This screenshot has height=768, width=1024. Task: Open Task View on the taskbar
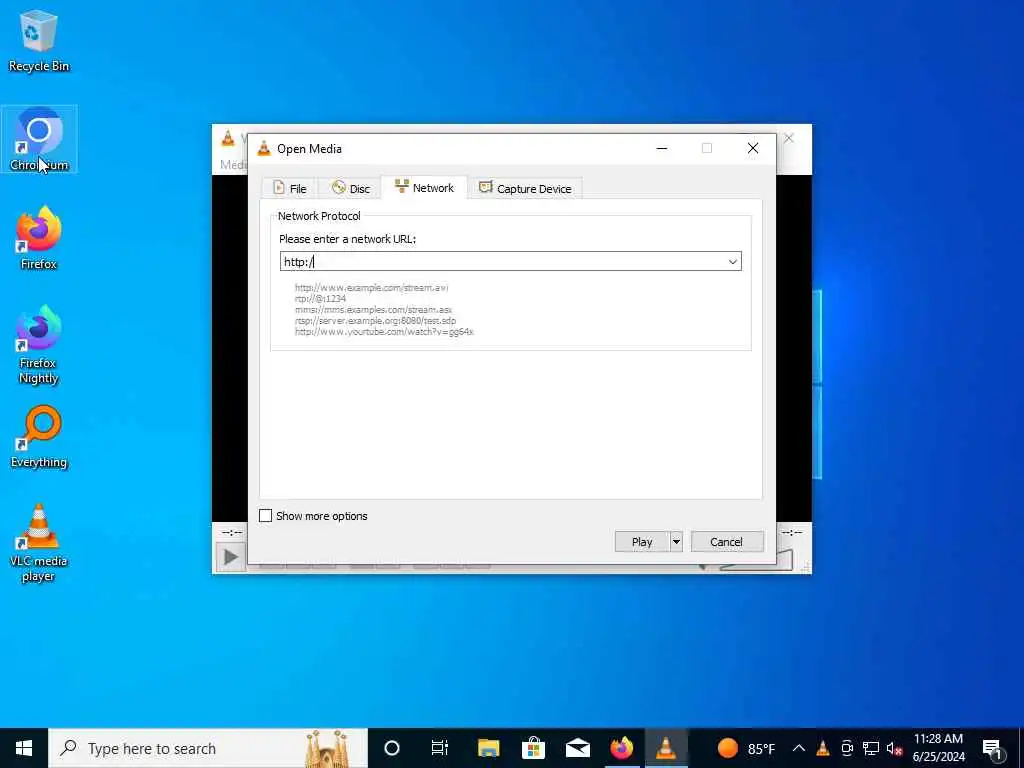(440, 748)
